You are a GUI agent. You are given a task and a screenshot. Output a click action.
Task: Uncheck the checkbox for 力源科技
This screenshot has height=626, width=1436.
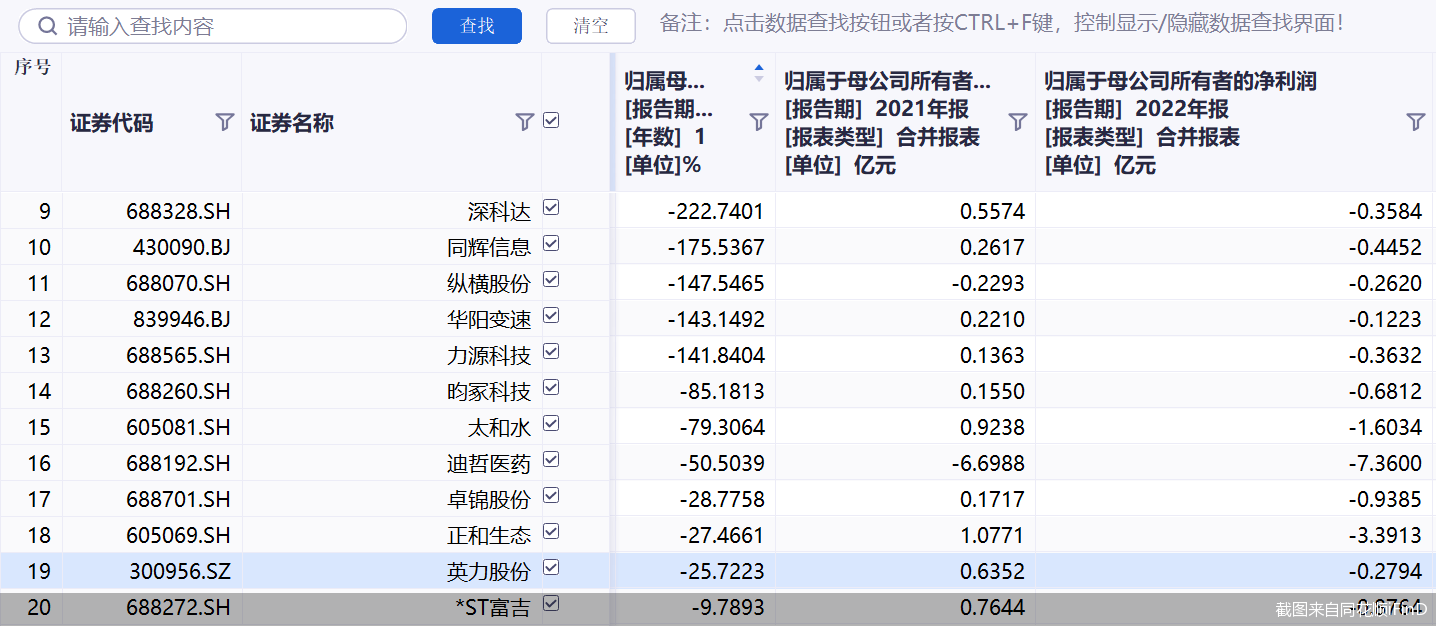[551, 352]
